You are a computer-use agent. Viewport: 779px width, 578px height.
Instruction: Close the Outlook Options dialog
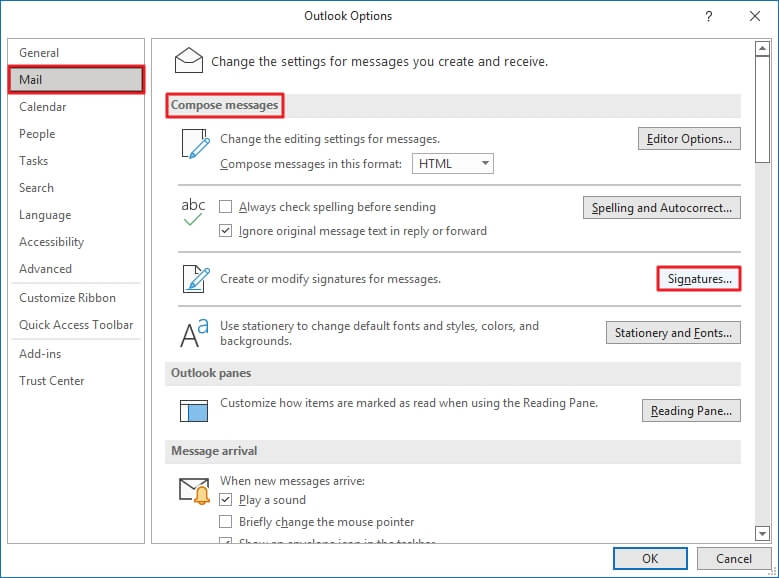pyautogui.click(x=755, y=16)
